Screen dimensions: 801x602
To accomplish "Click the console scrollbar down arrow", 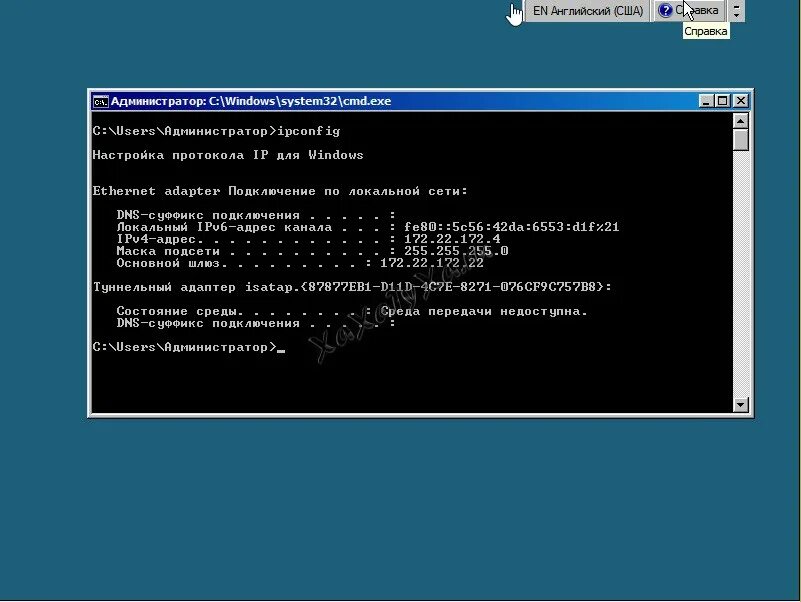I will click(x=741, y=405).
